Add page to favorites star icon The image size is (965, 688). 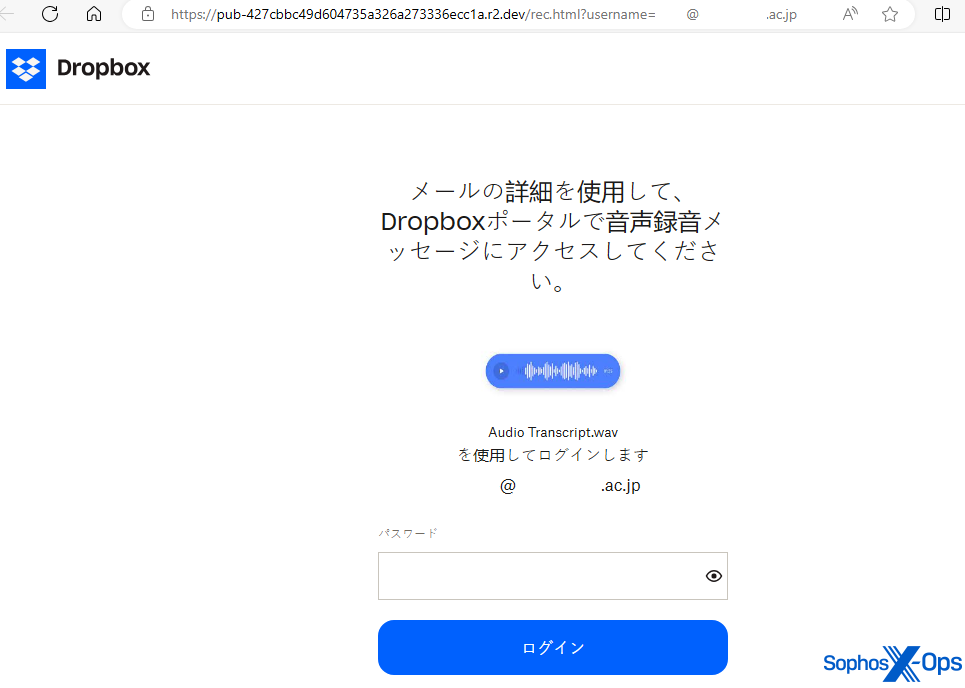[x=889, y=14]
